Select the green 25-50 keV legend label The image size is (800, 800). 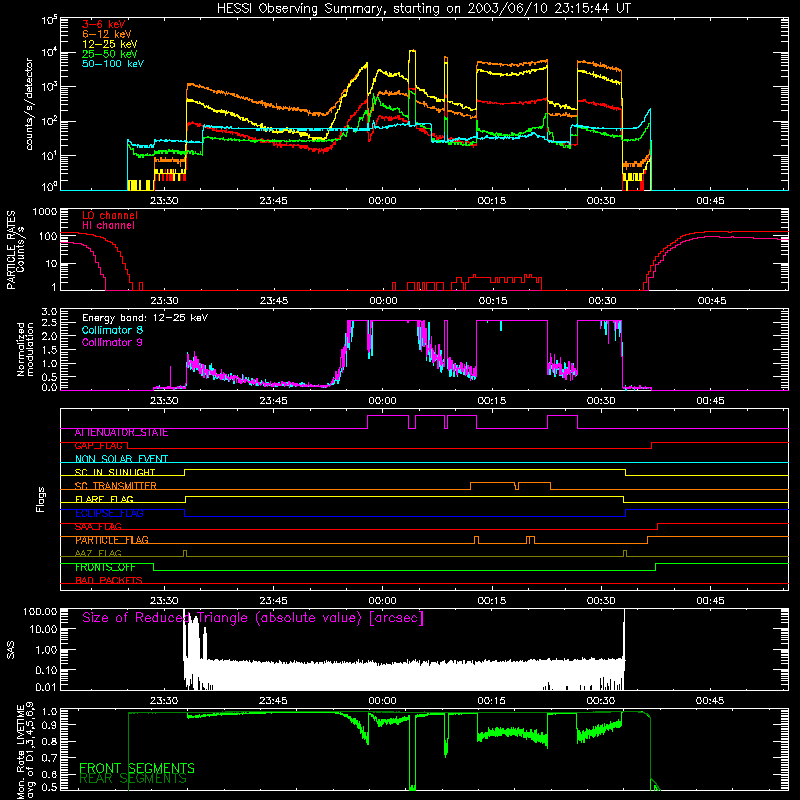pyautogui.click(x=109, y=54)
